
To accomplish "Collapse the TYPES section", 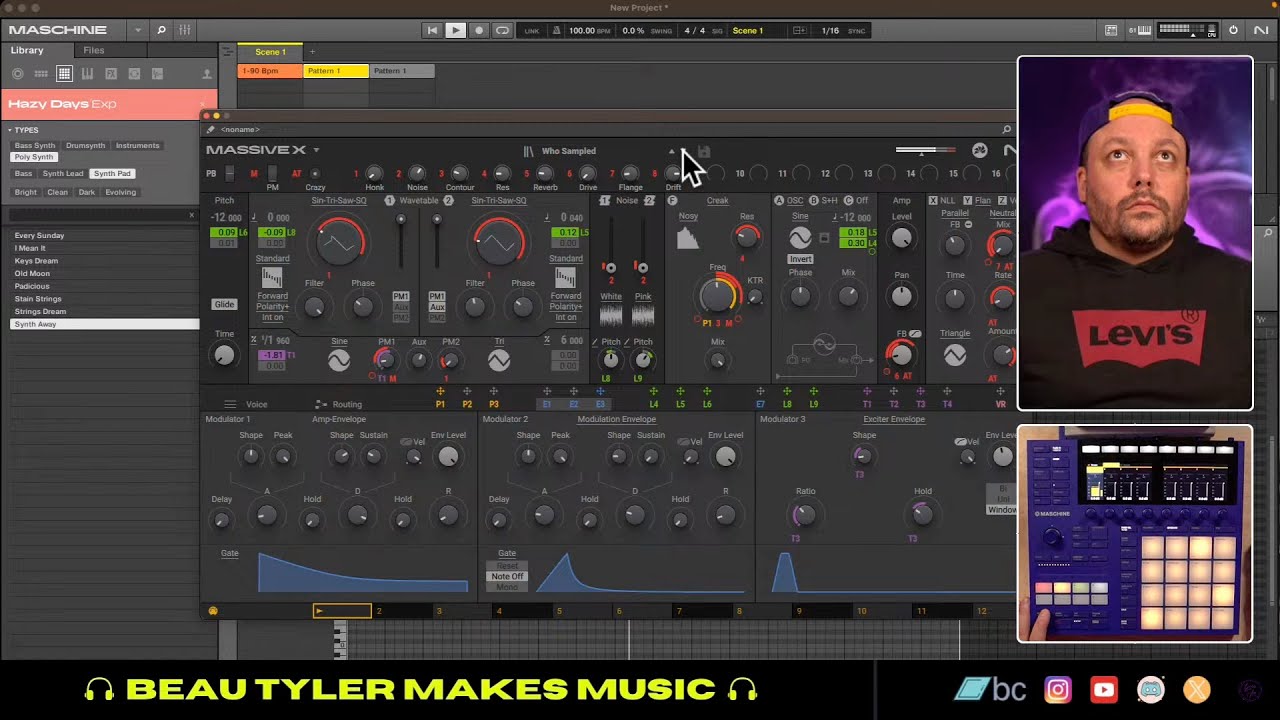I will 9,130.
